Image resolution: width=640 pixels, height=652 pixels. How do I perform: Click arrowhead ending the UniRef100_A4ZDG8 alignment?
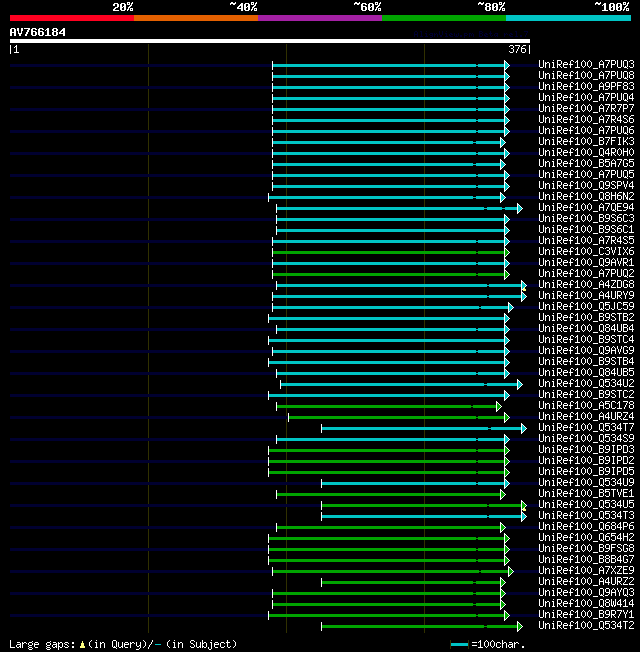tap(524, 286)
